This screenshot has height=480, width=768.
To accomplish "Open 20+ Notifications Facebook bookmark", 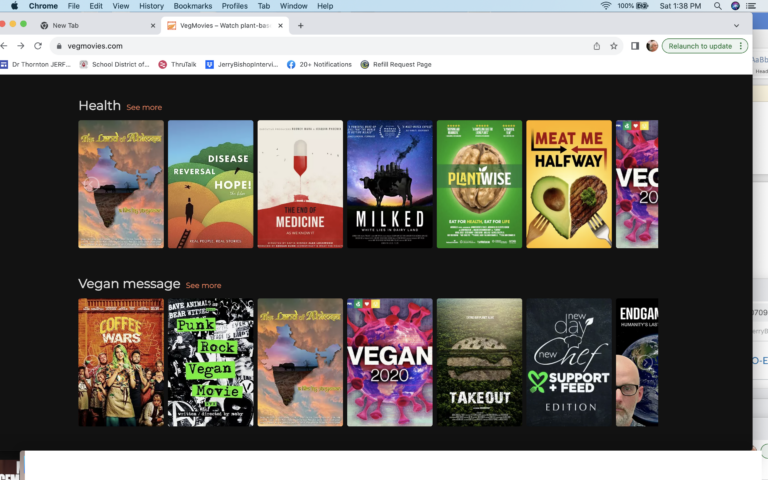I will [319, 64].
